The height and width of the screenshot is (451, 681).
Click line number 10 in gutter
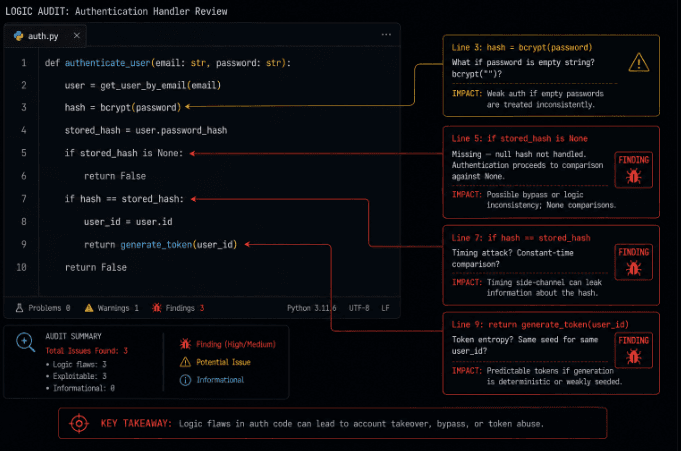21,267
